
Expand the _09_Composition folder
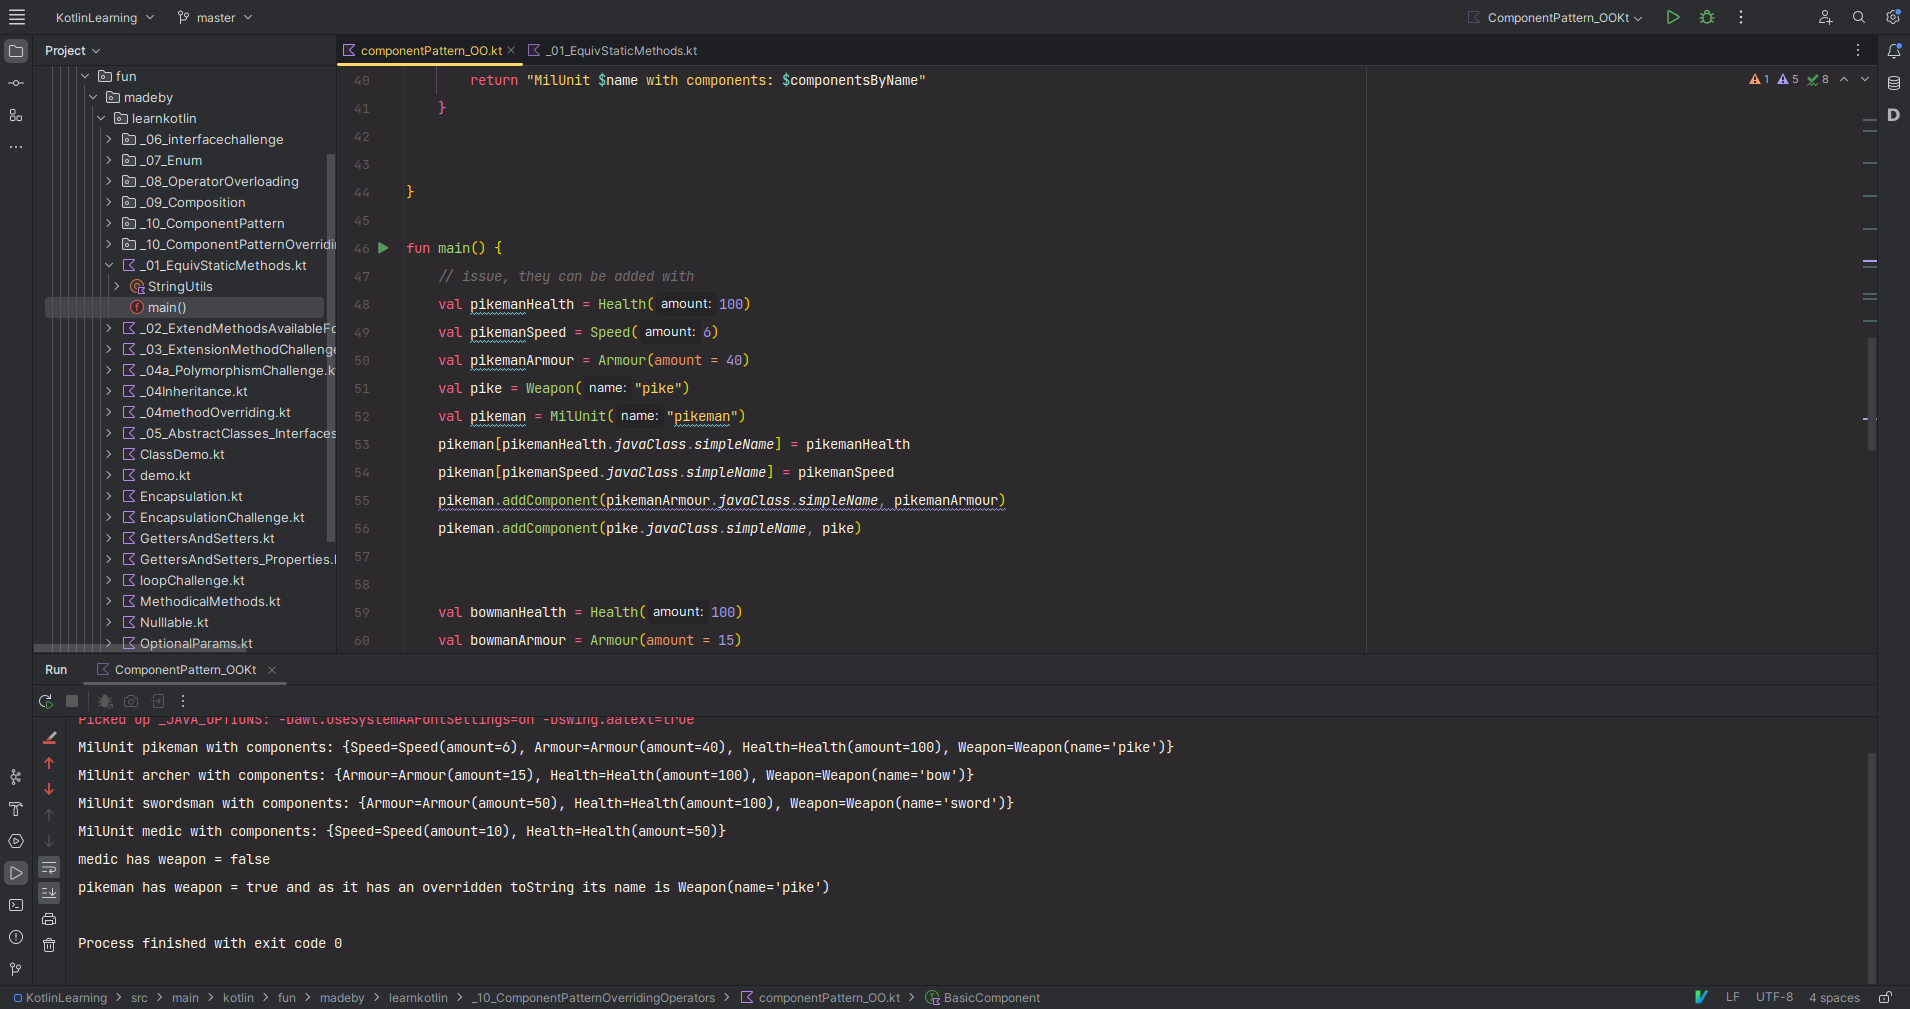[x=109, y=202]
